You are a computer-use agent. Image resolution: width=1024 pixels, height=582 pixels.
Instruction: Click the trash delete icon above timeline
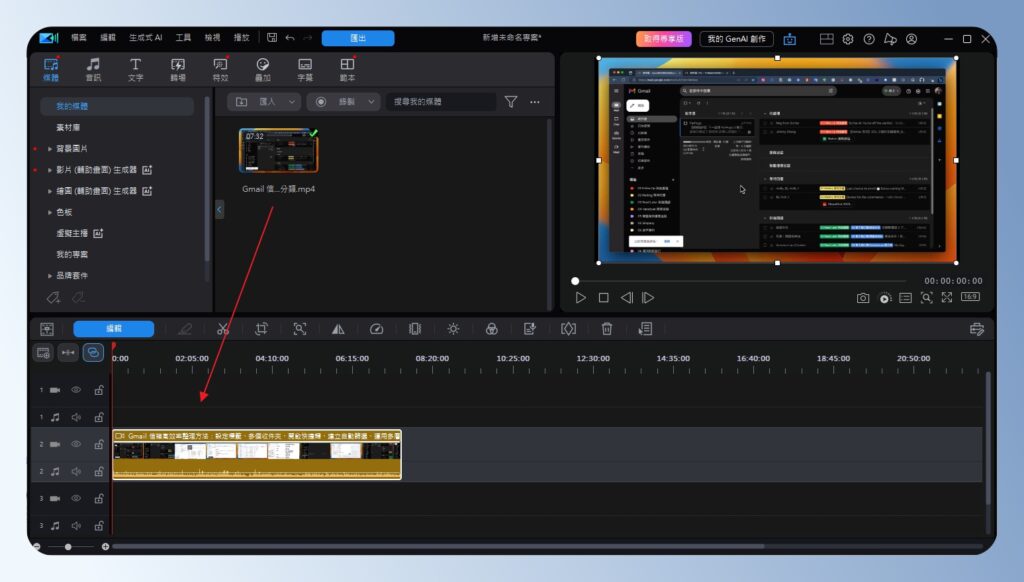pos(606,328)
